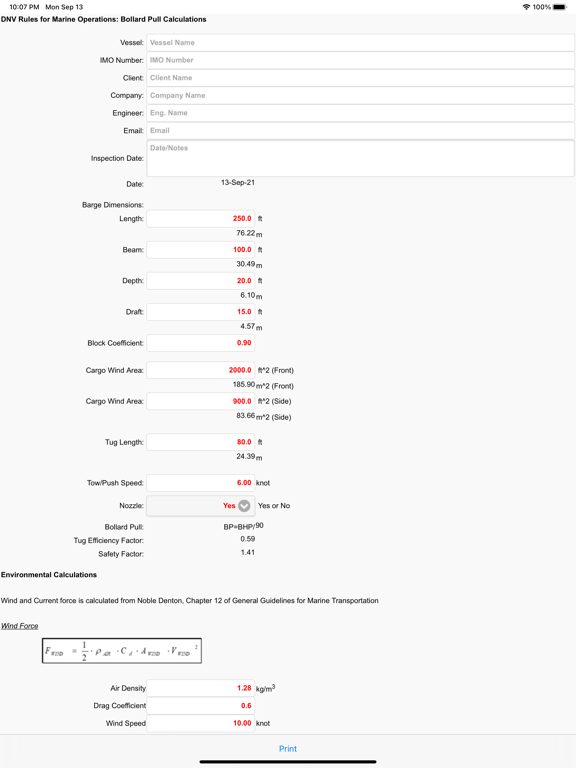Edit the Tow/Push Speed value 6.00
The height and width of the screenshot is (768, 576).
pos(200,483)
